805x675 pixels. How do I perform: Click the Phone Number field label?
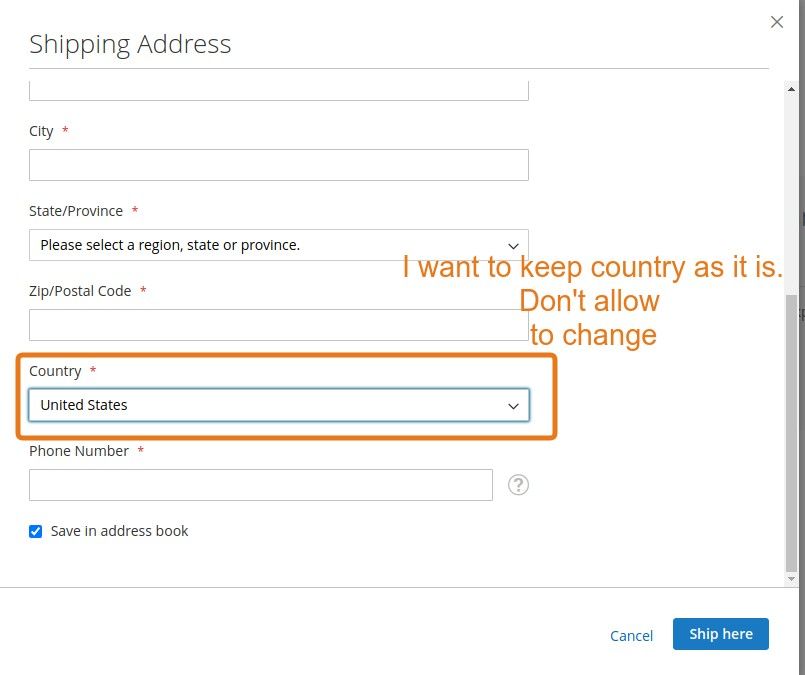click(78, 451)
